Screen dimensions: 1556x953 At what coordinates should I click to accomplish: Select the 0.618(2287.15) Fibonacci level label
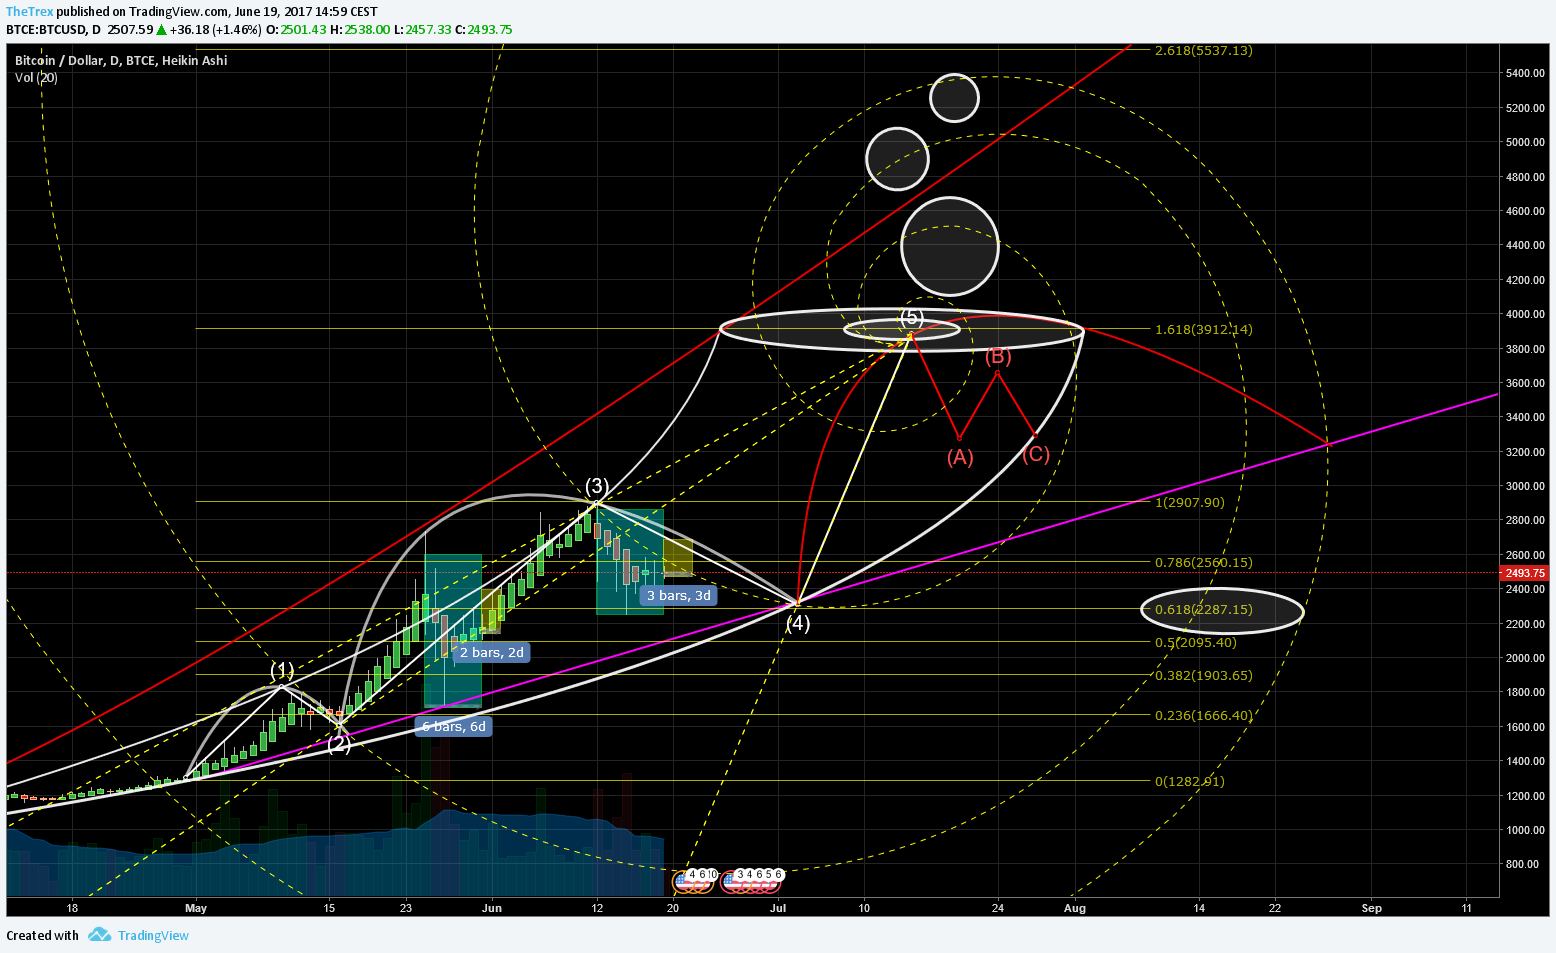click(x=1203, y=609)
